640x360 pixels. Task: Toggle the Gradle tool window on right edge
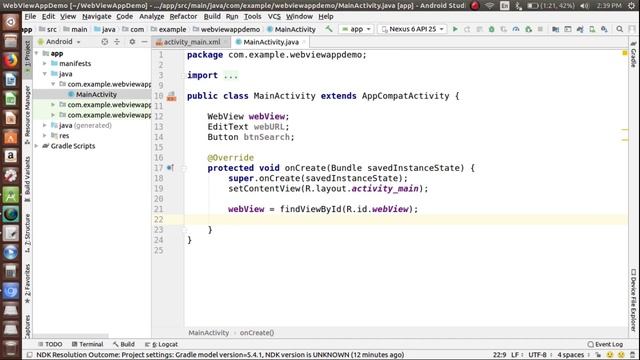point(633,54)
